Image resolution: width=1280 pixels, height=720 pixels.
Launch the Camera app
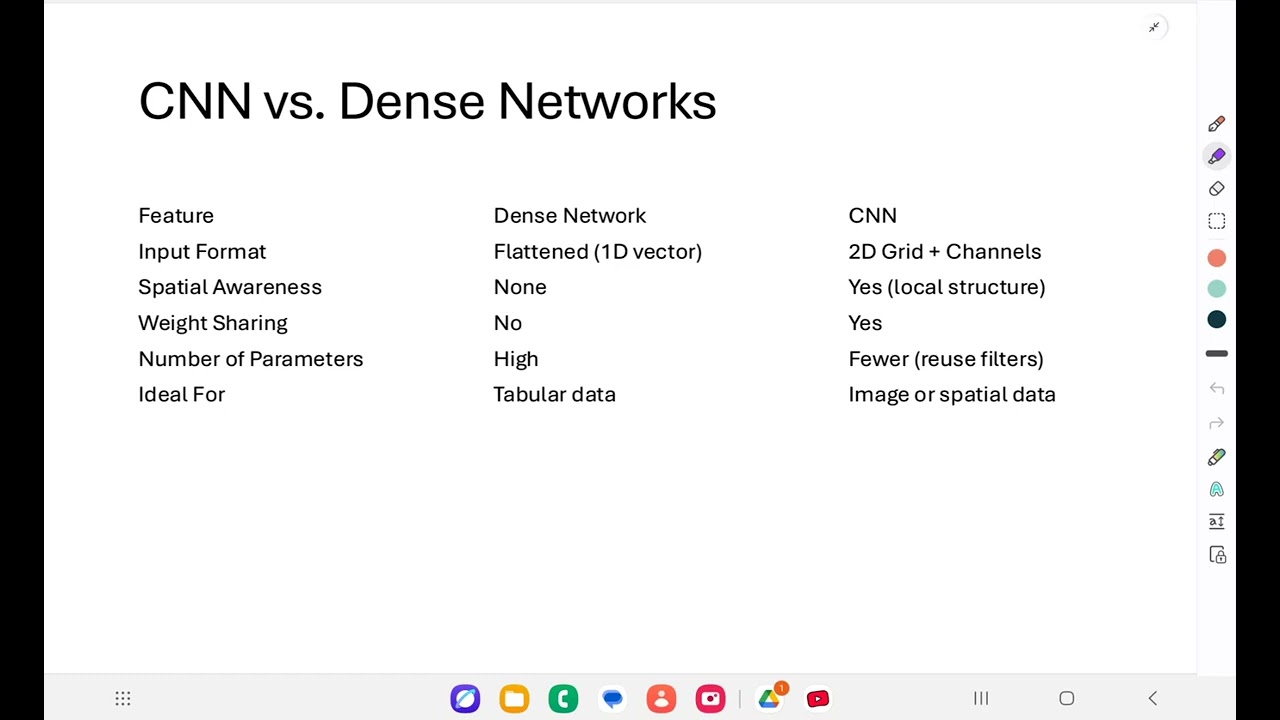click(x=710, y=698)
